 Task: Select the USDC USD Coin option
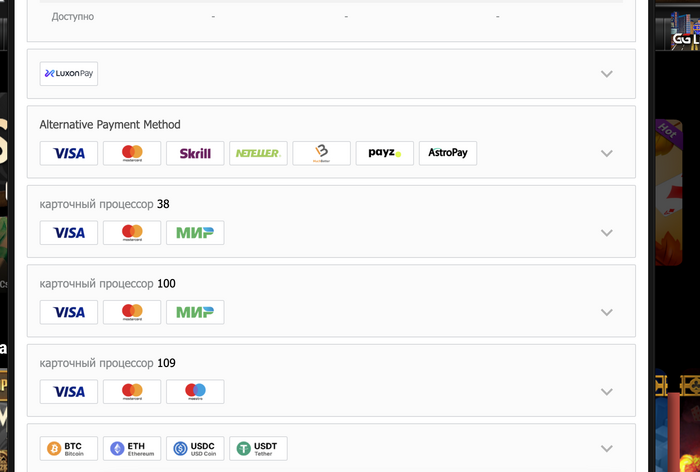(x=195, y=449)
